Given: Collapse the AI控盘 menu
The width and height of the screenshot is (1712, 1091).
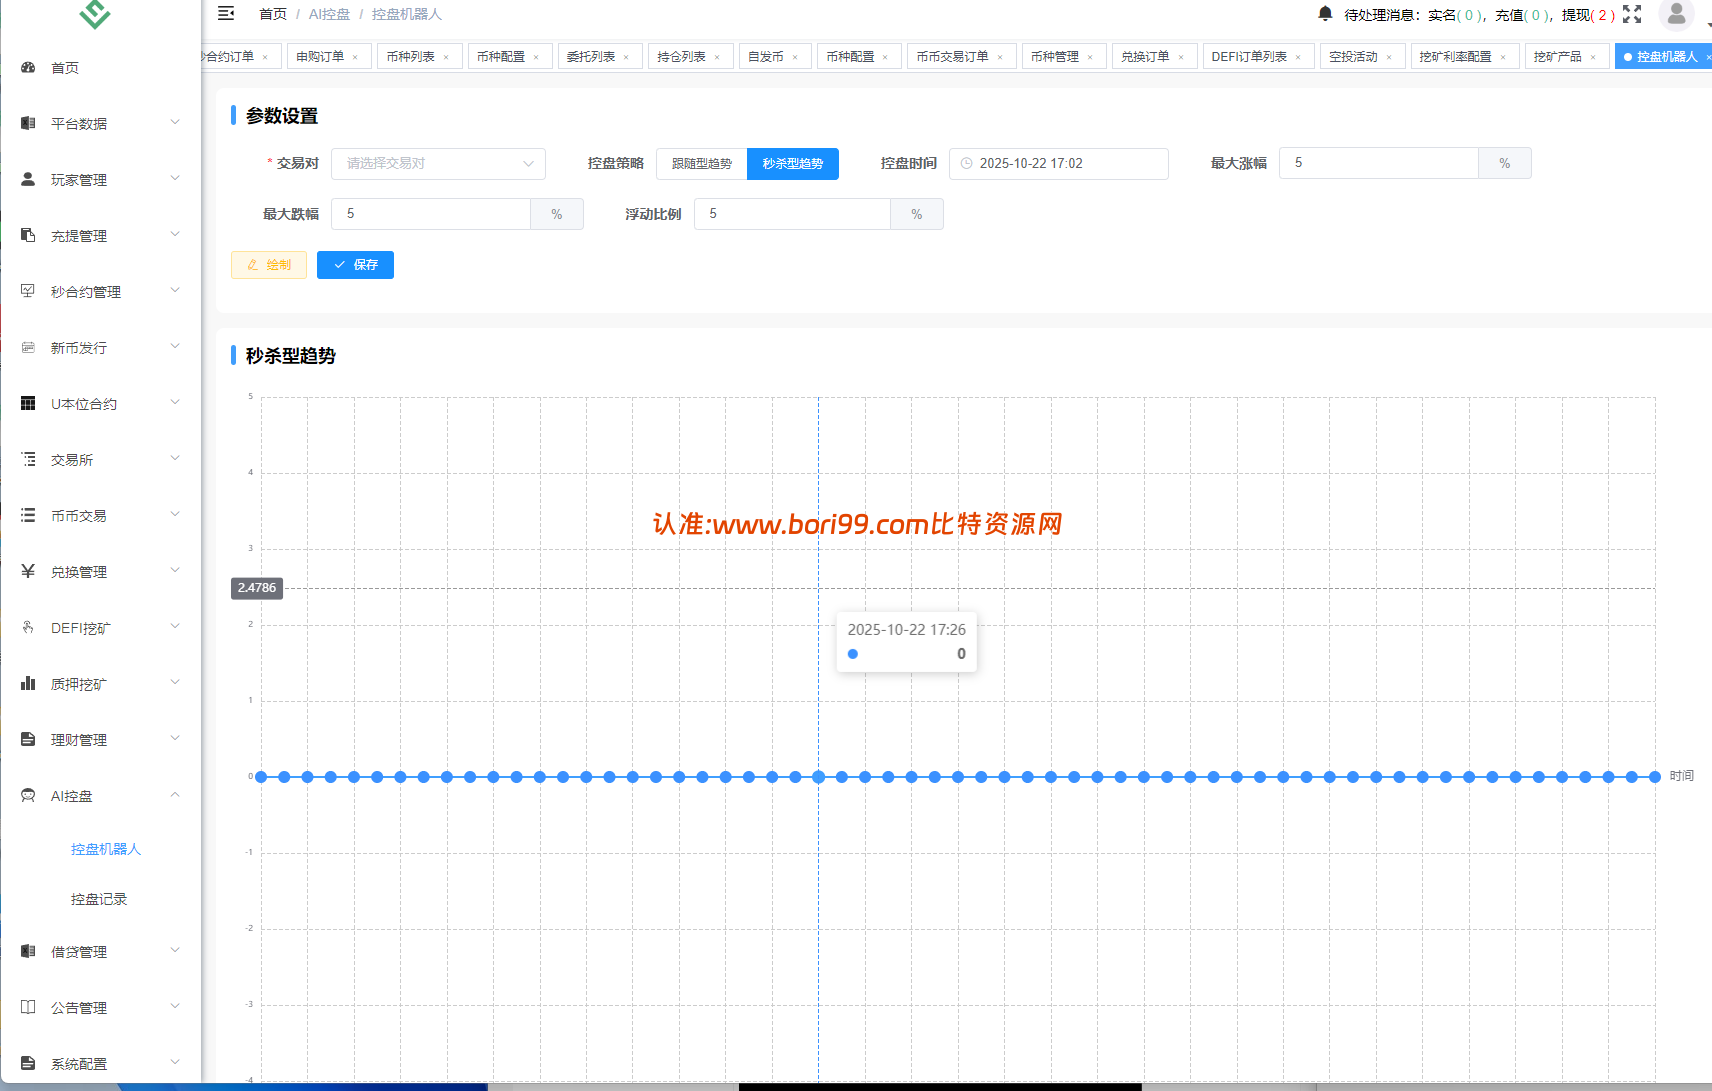Looking at the screenshot, I should click(175, 795).
